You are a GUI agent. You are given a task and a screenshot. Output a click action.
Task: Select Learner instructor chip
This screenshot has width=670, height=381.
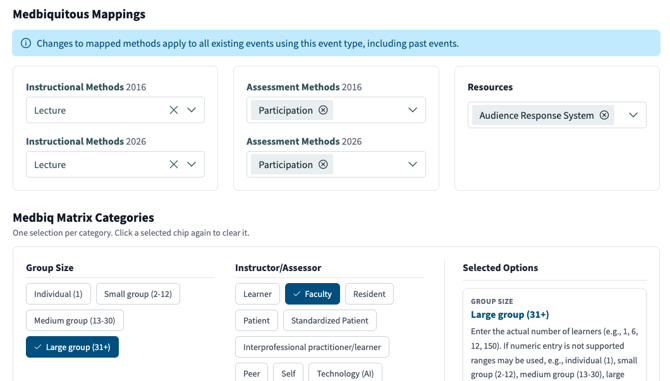[257, 294]
